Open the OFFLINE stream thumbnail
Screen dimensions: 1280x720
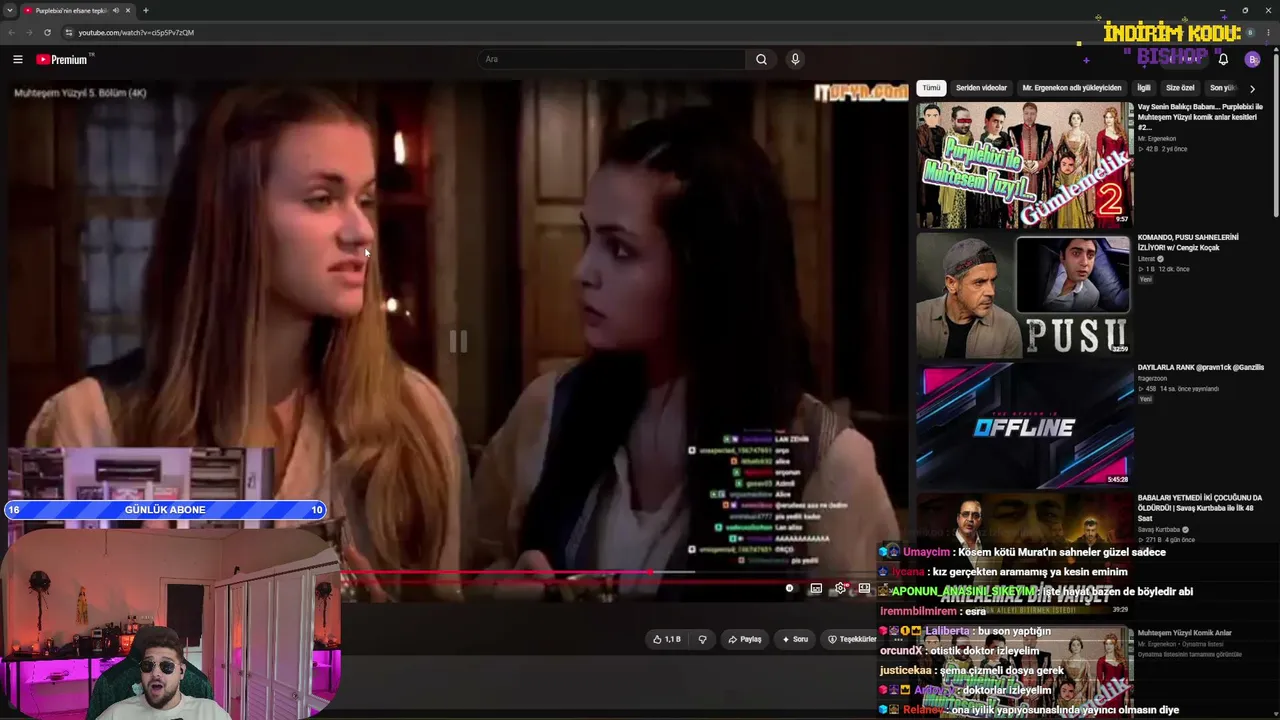pos(1024,425)
